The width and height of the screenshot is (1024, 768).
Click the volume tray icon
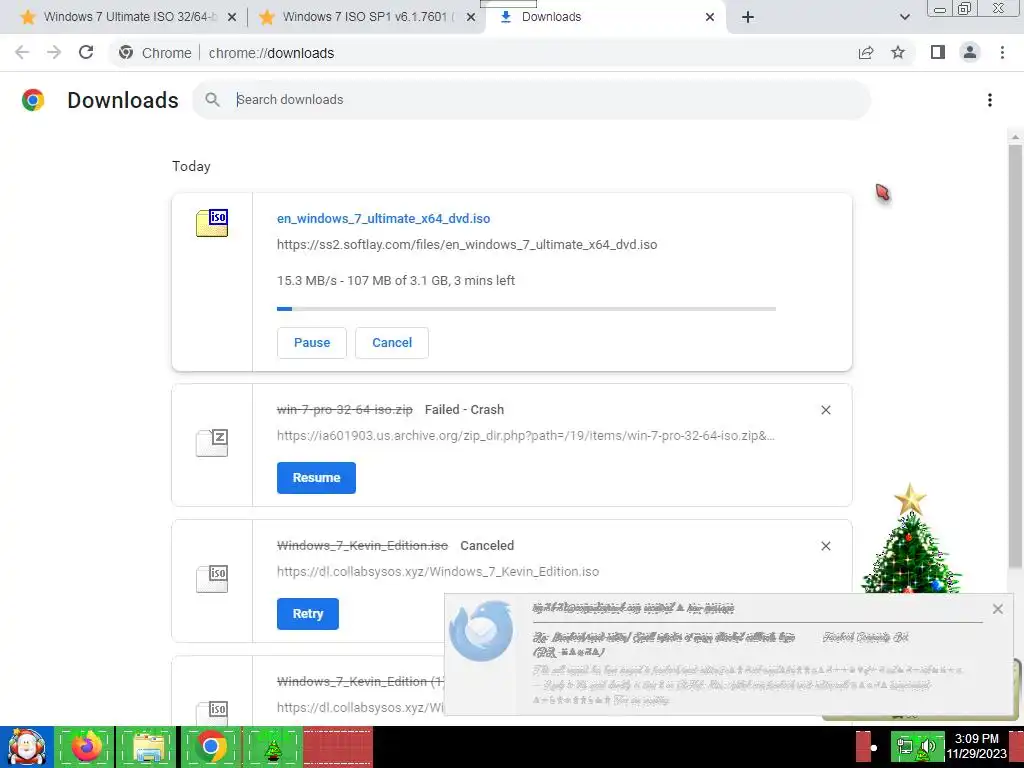point(929,746)
